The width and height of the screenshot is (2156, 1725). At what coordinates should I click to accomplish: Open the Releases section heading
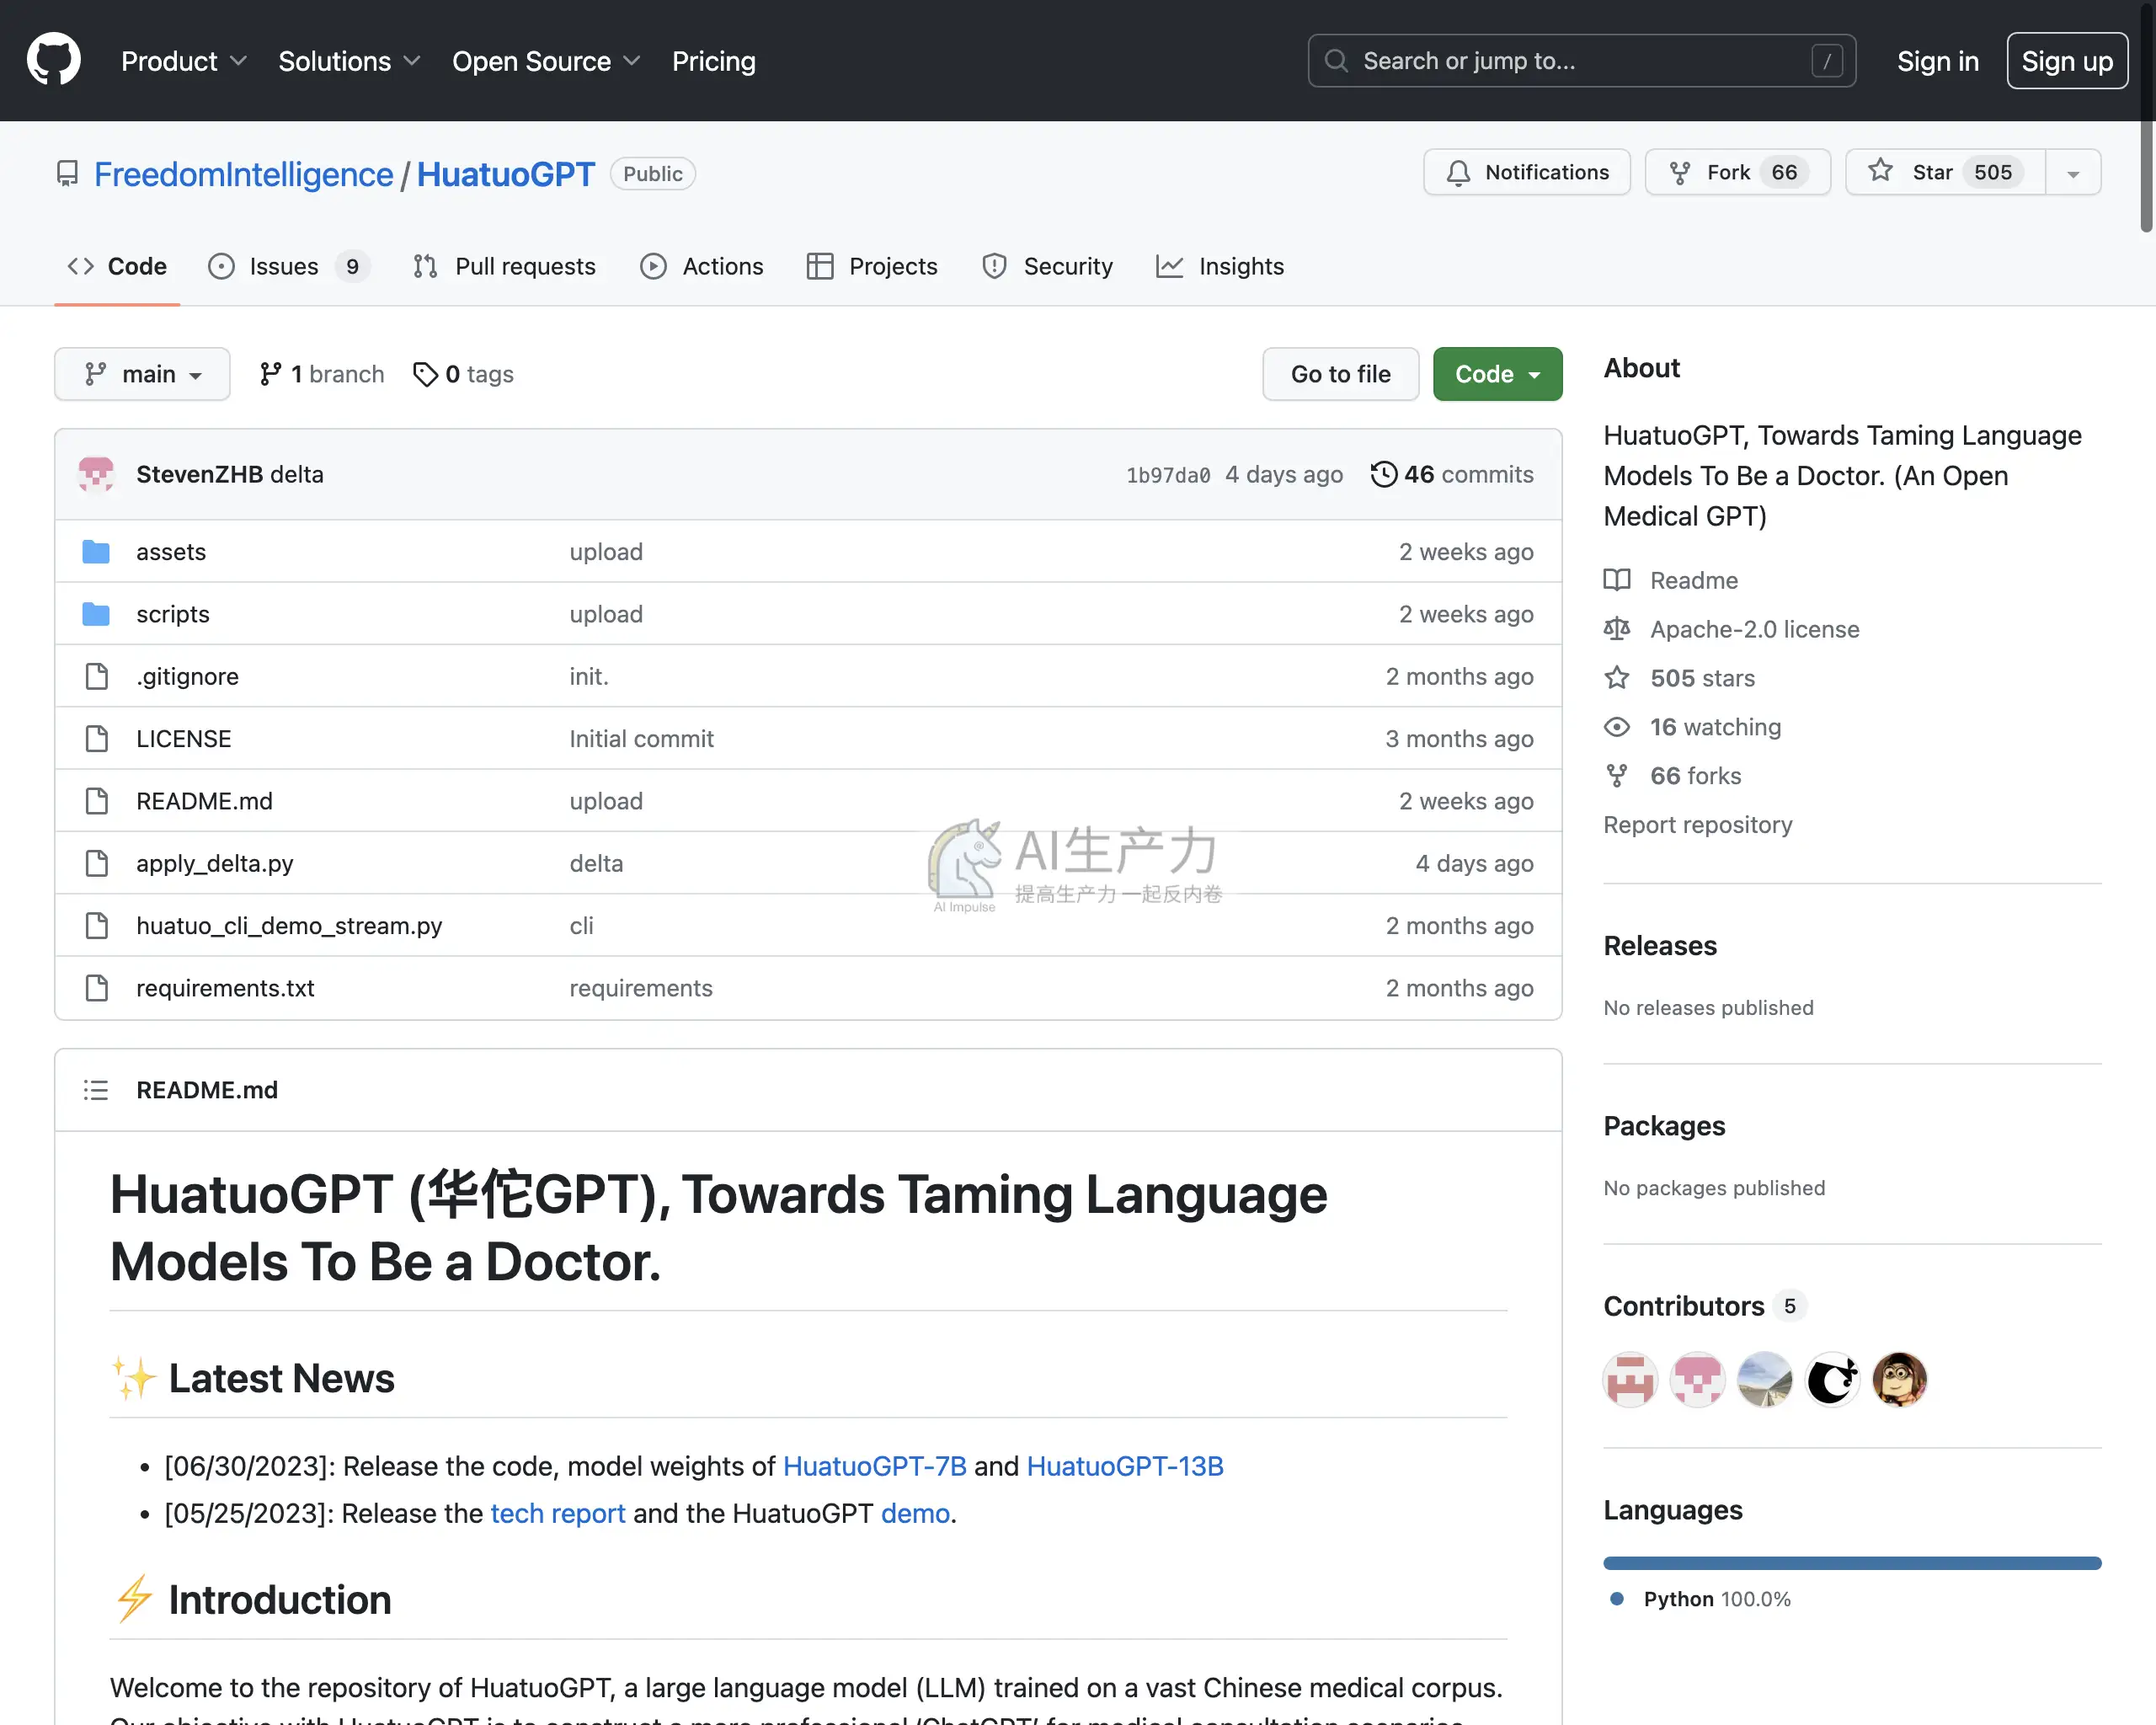pos(1660,946)
